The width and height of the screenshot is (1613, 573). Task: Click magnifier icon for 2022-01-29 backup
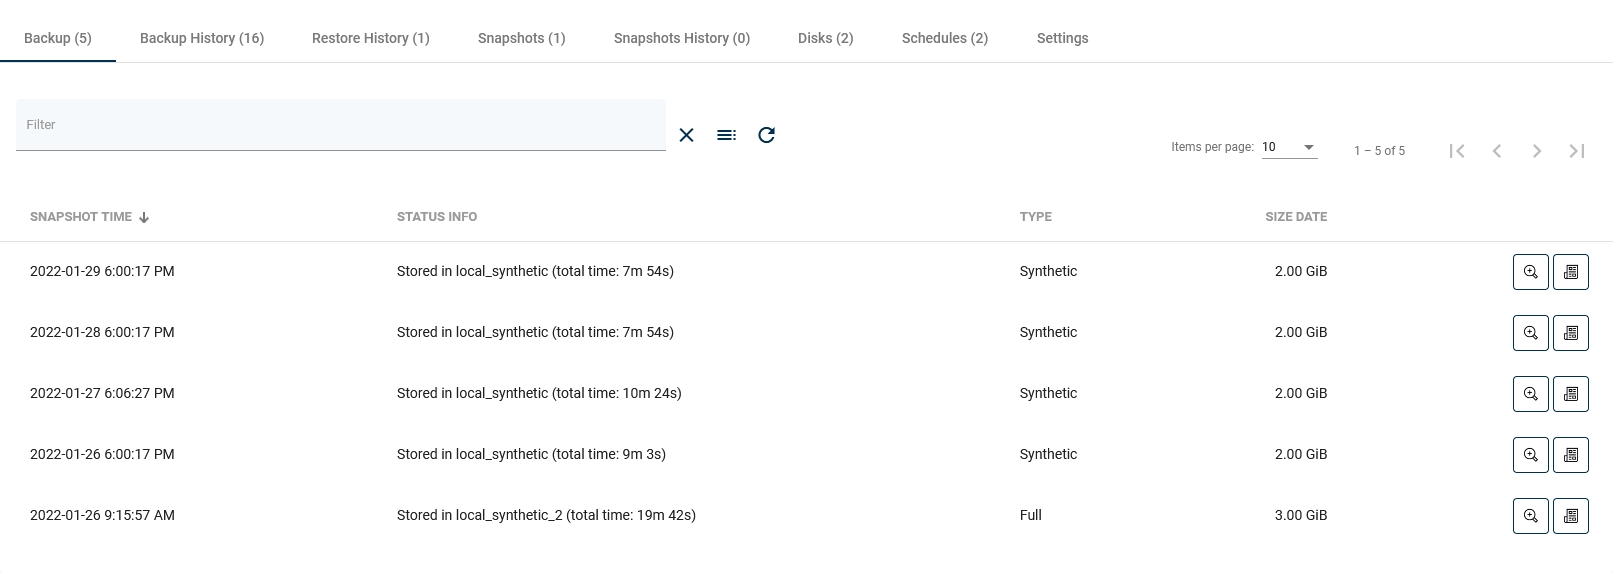click(1530, 272)
